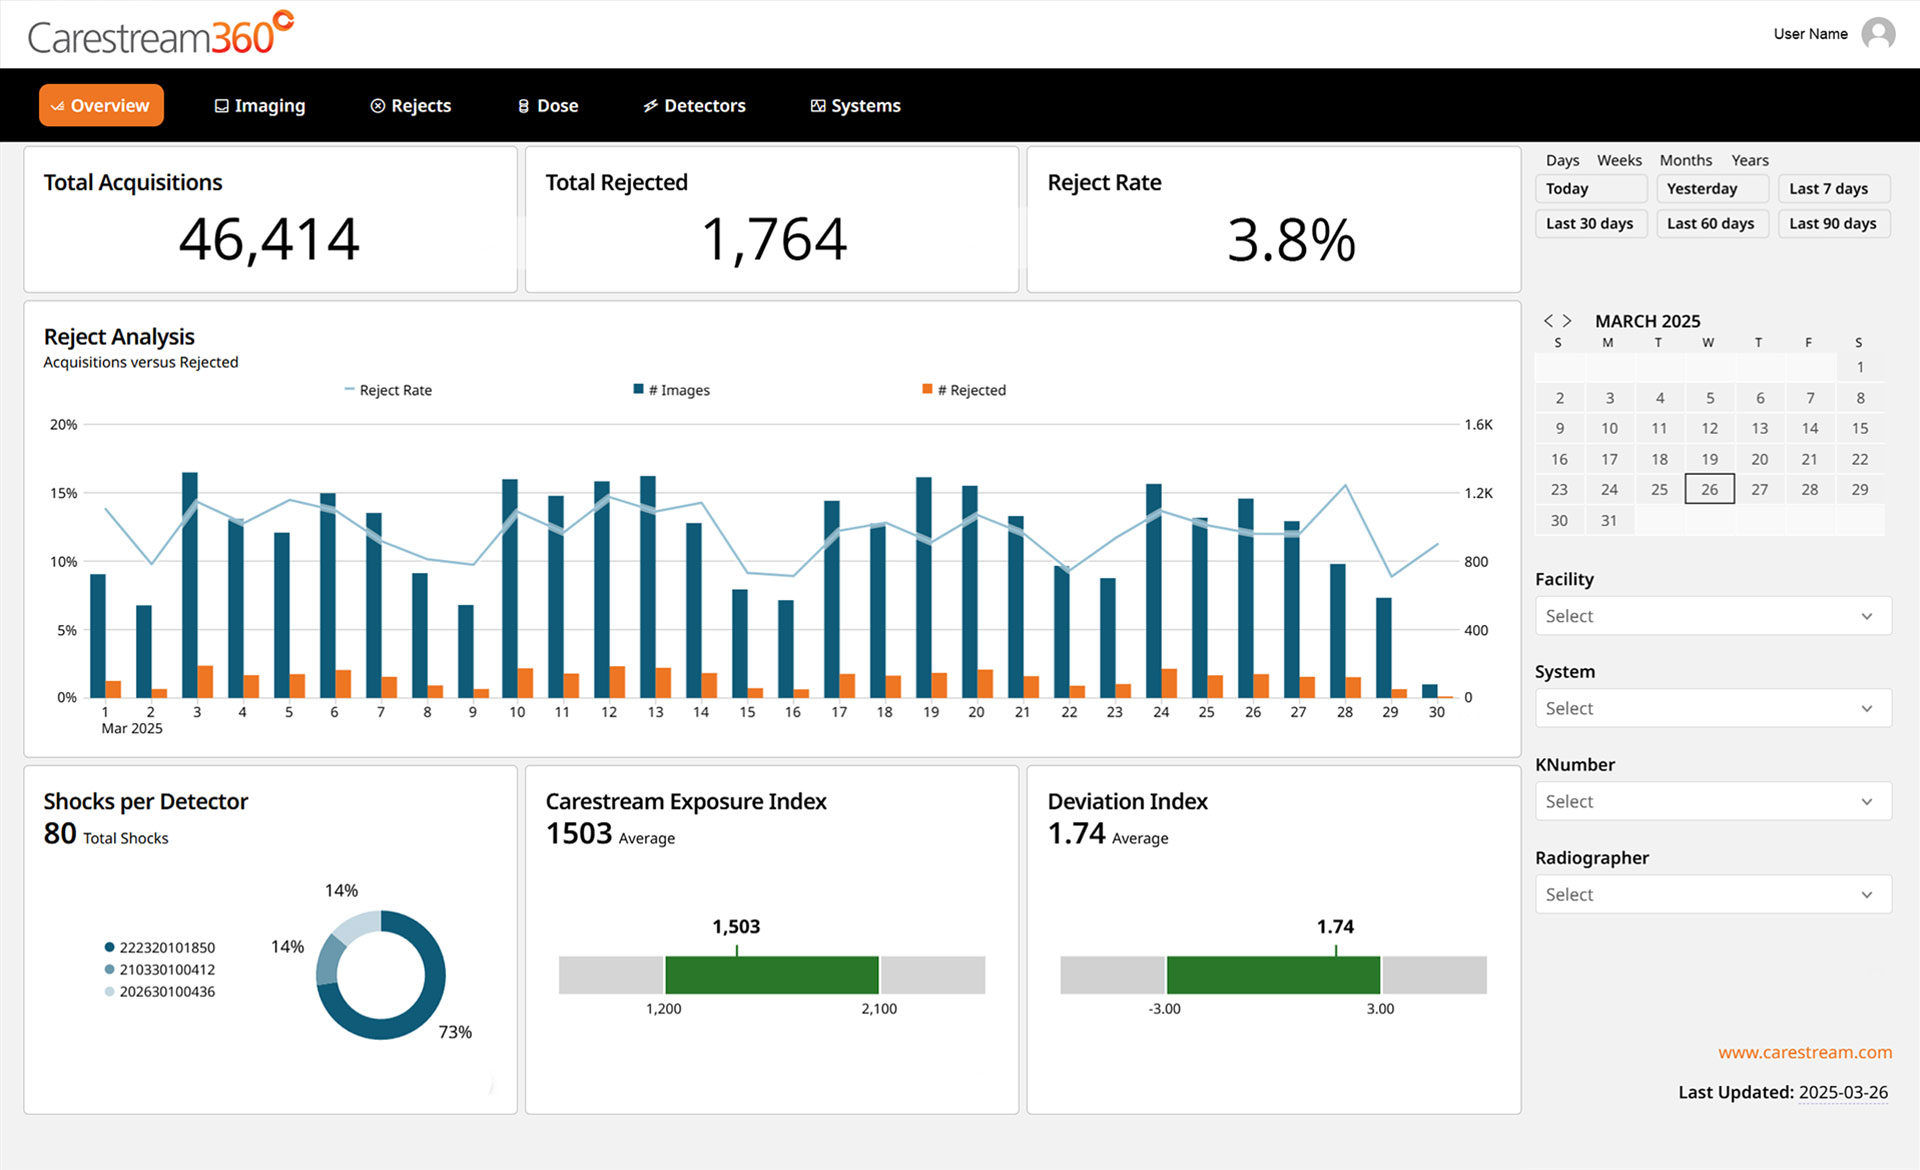Screen dimensions: 1920x1170
Task: Expand the Radiographer dropdown
Action: (1712, 894)
